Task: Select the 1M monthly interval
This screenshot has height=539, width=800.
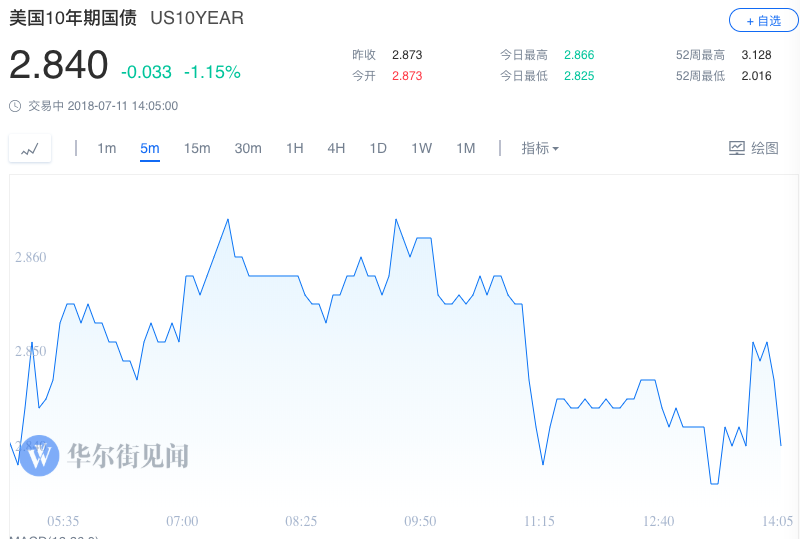Action: 465,148
